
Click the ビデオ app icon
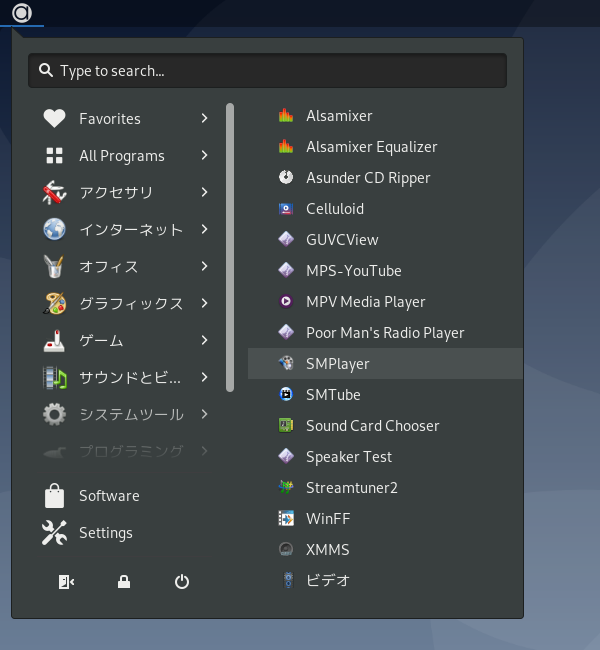[x=288, y=580]
